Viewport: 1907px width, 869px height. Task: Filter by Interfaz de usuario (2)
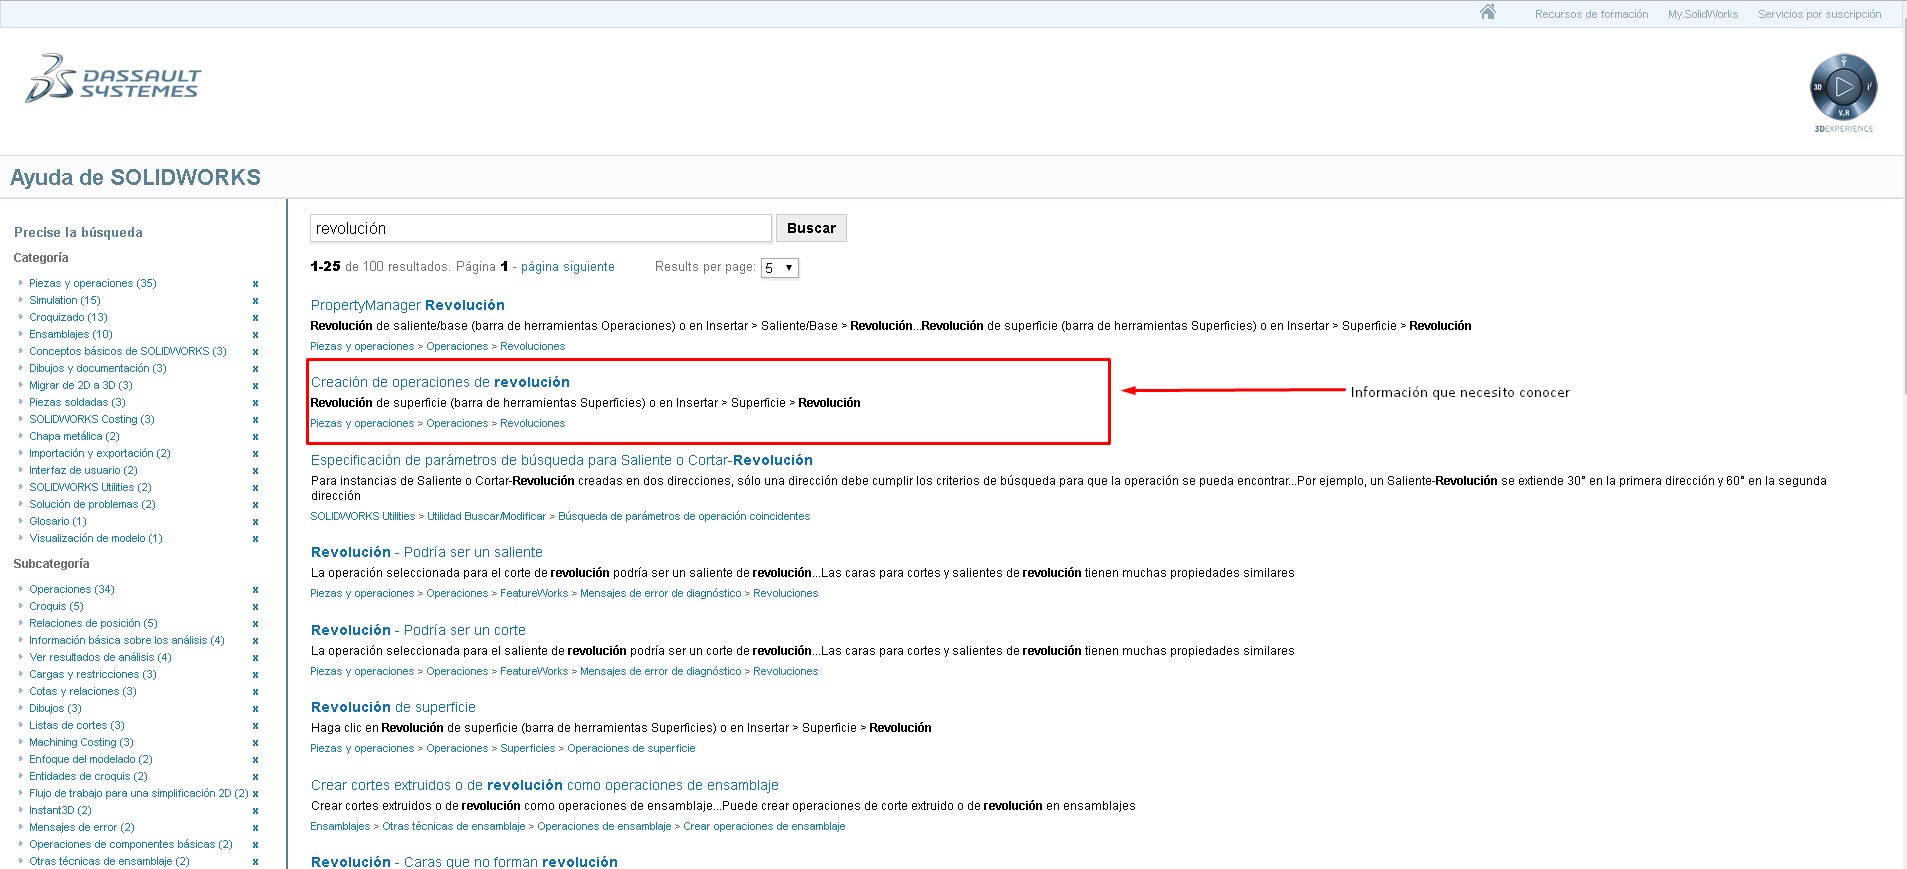(83, 470)
